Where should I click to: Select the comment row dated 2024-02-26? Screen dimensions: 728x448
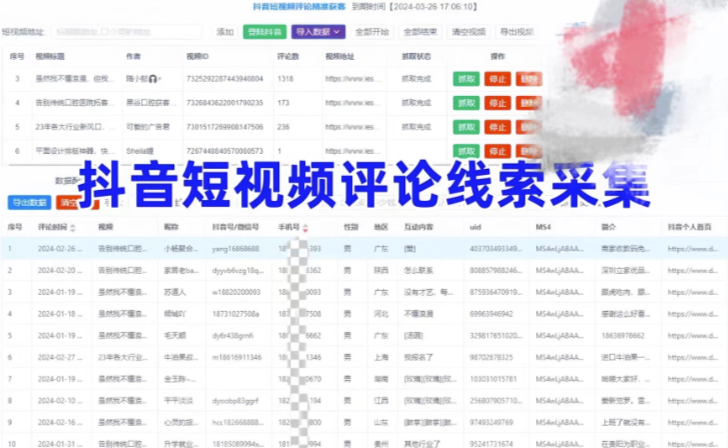pos(364,249)
